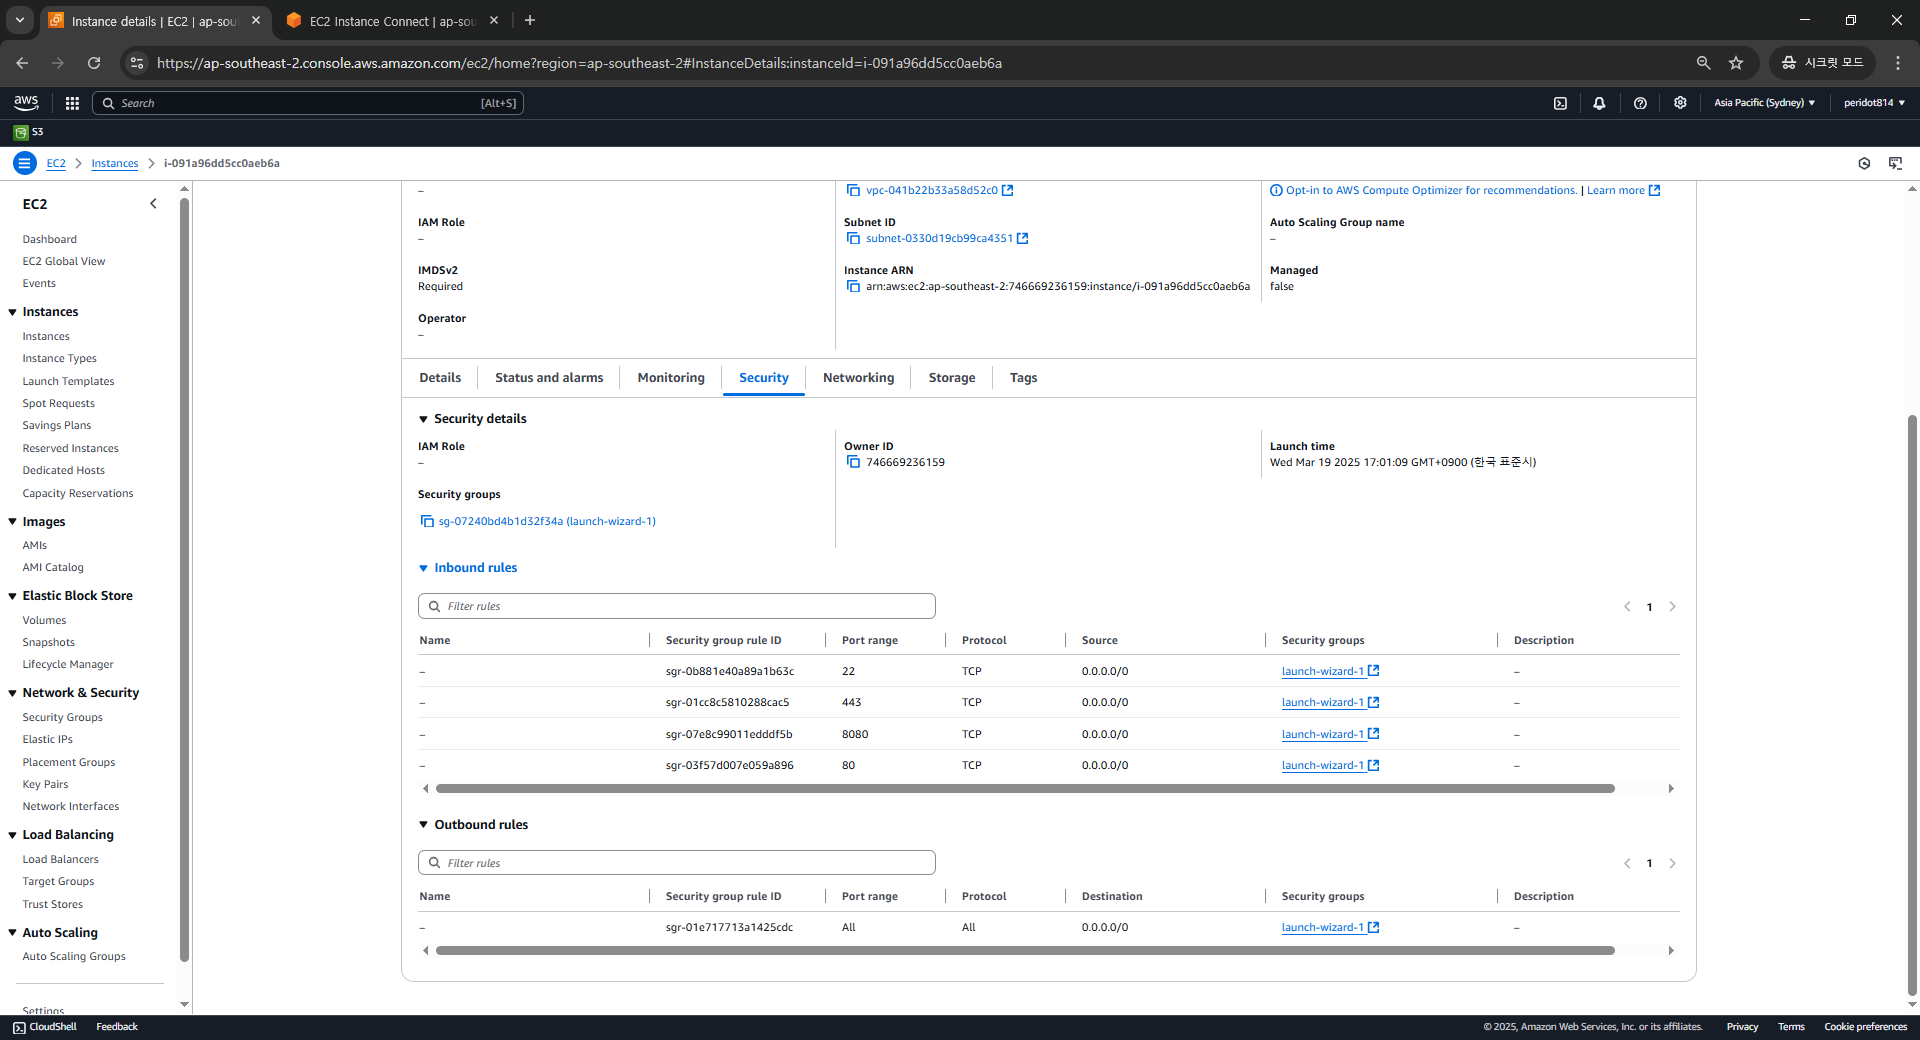Bookmark this page with the star icon
This screenshot has height=1040, width=1920.
1736,63
